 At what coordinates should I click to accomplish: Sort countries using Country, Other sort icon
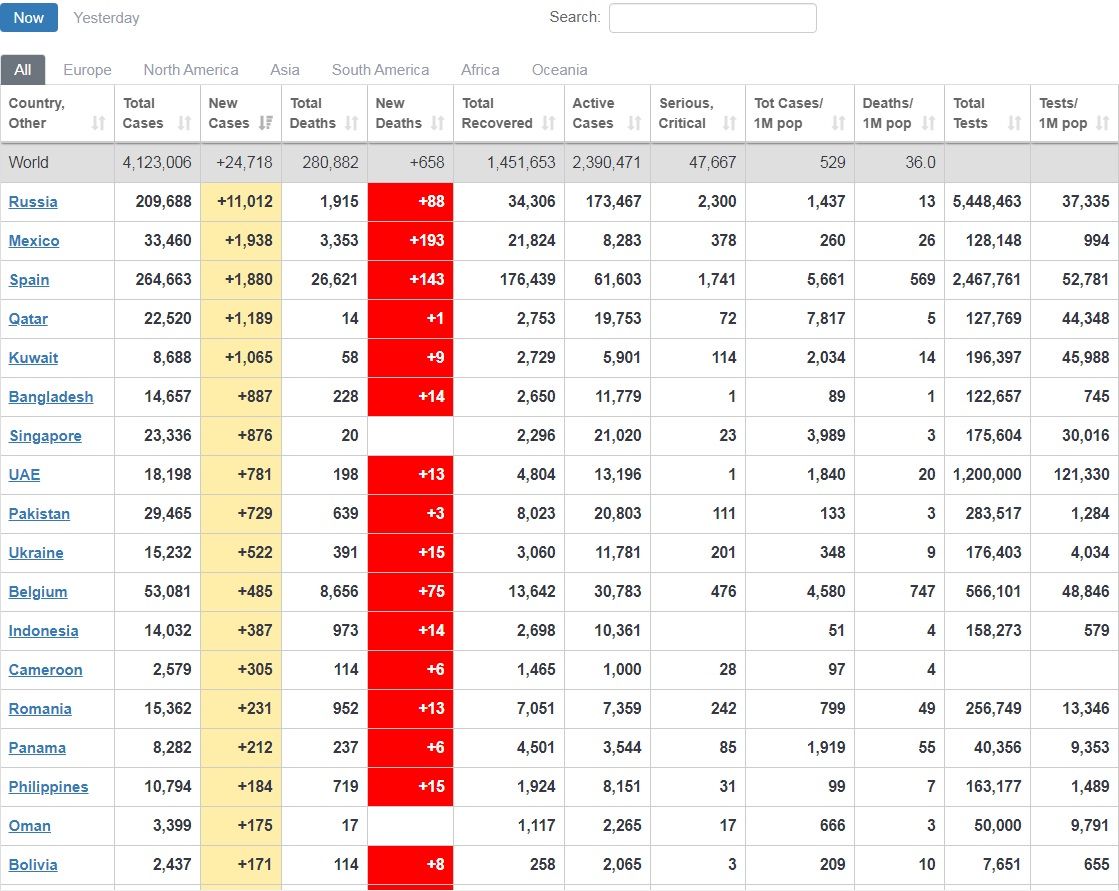[x=98, y=123]
